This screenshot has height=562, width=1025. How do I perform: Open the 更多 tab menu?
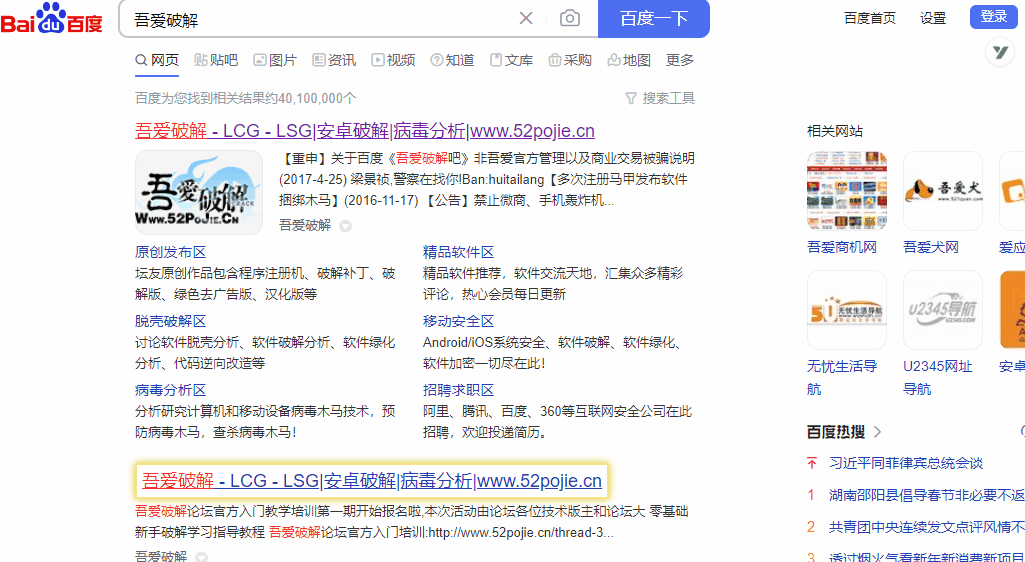pos(680,60)
